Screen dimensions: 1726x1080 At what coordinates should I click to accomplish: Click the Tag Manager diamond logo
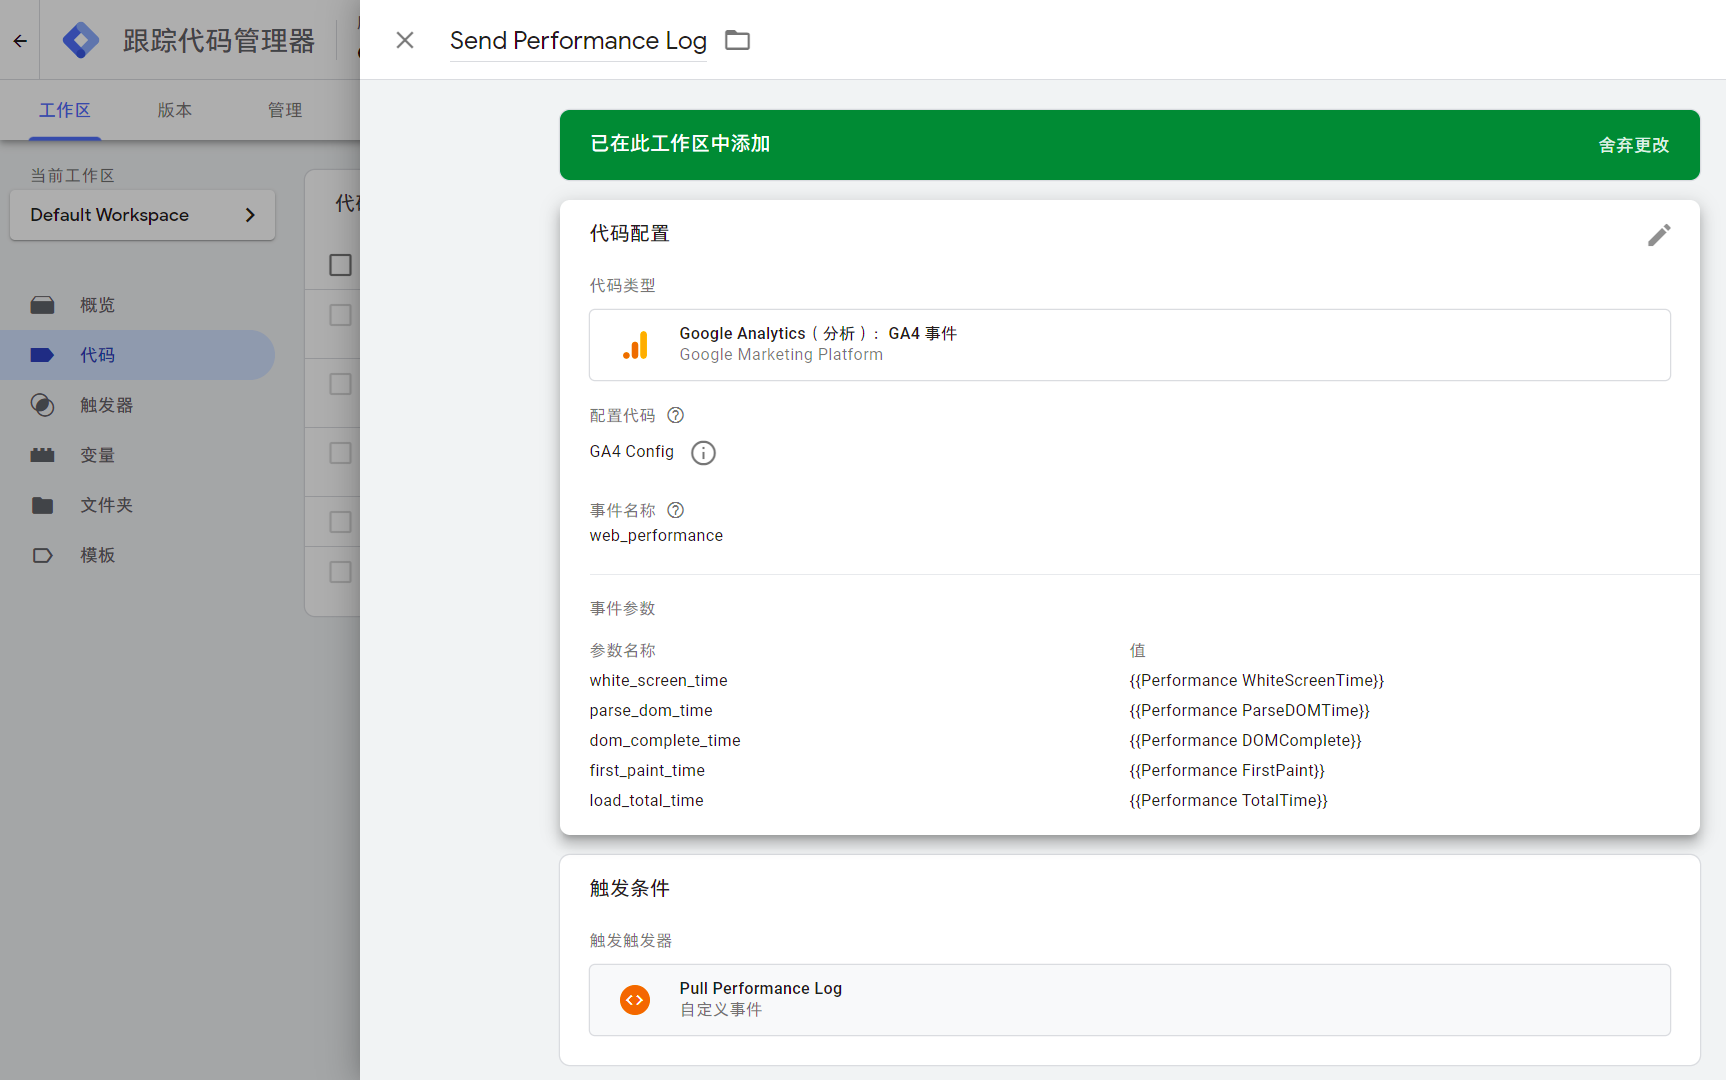81,40
